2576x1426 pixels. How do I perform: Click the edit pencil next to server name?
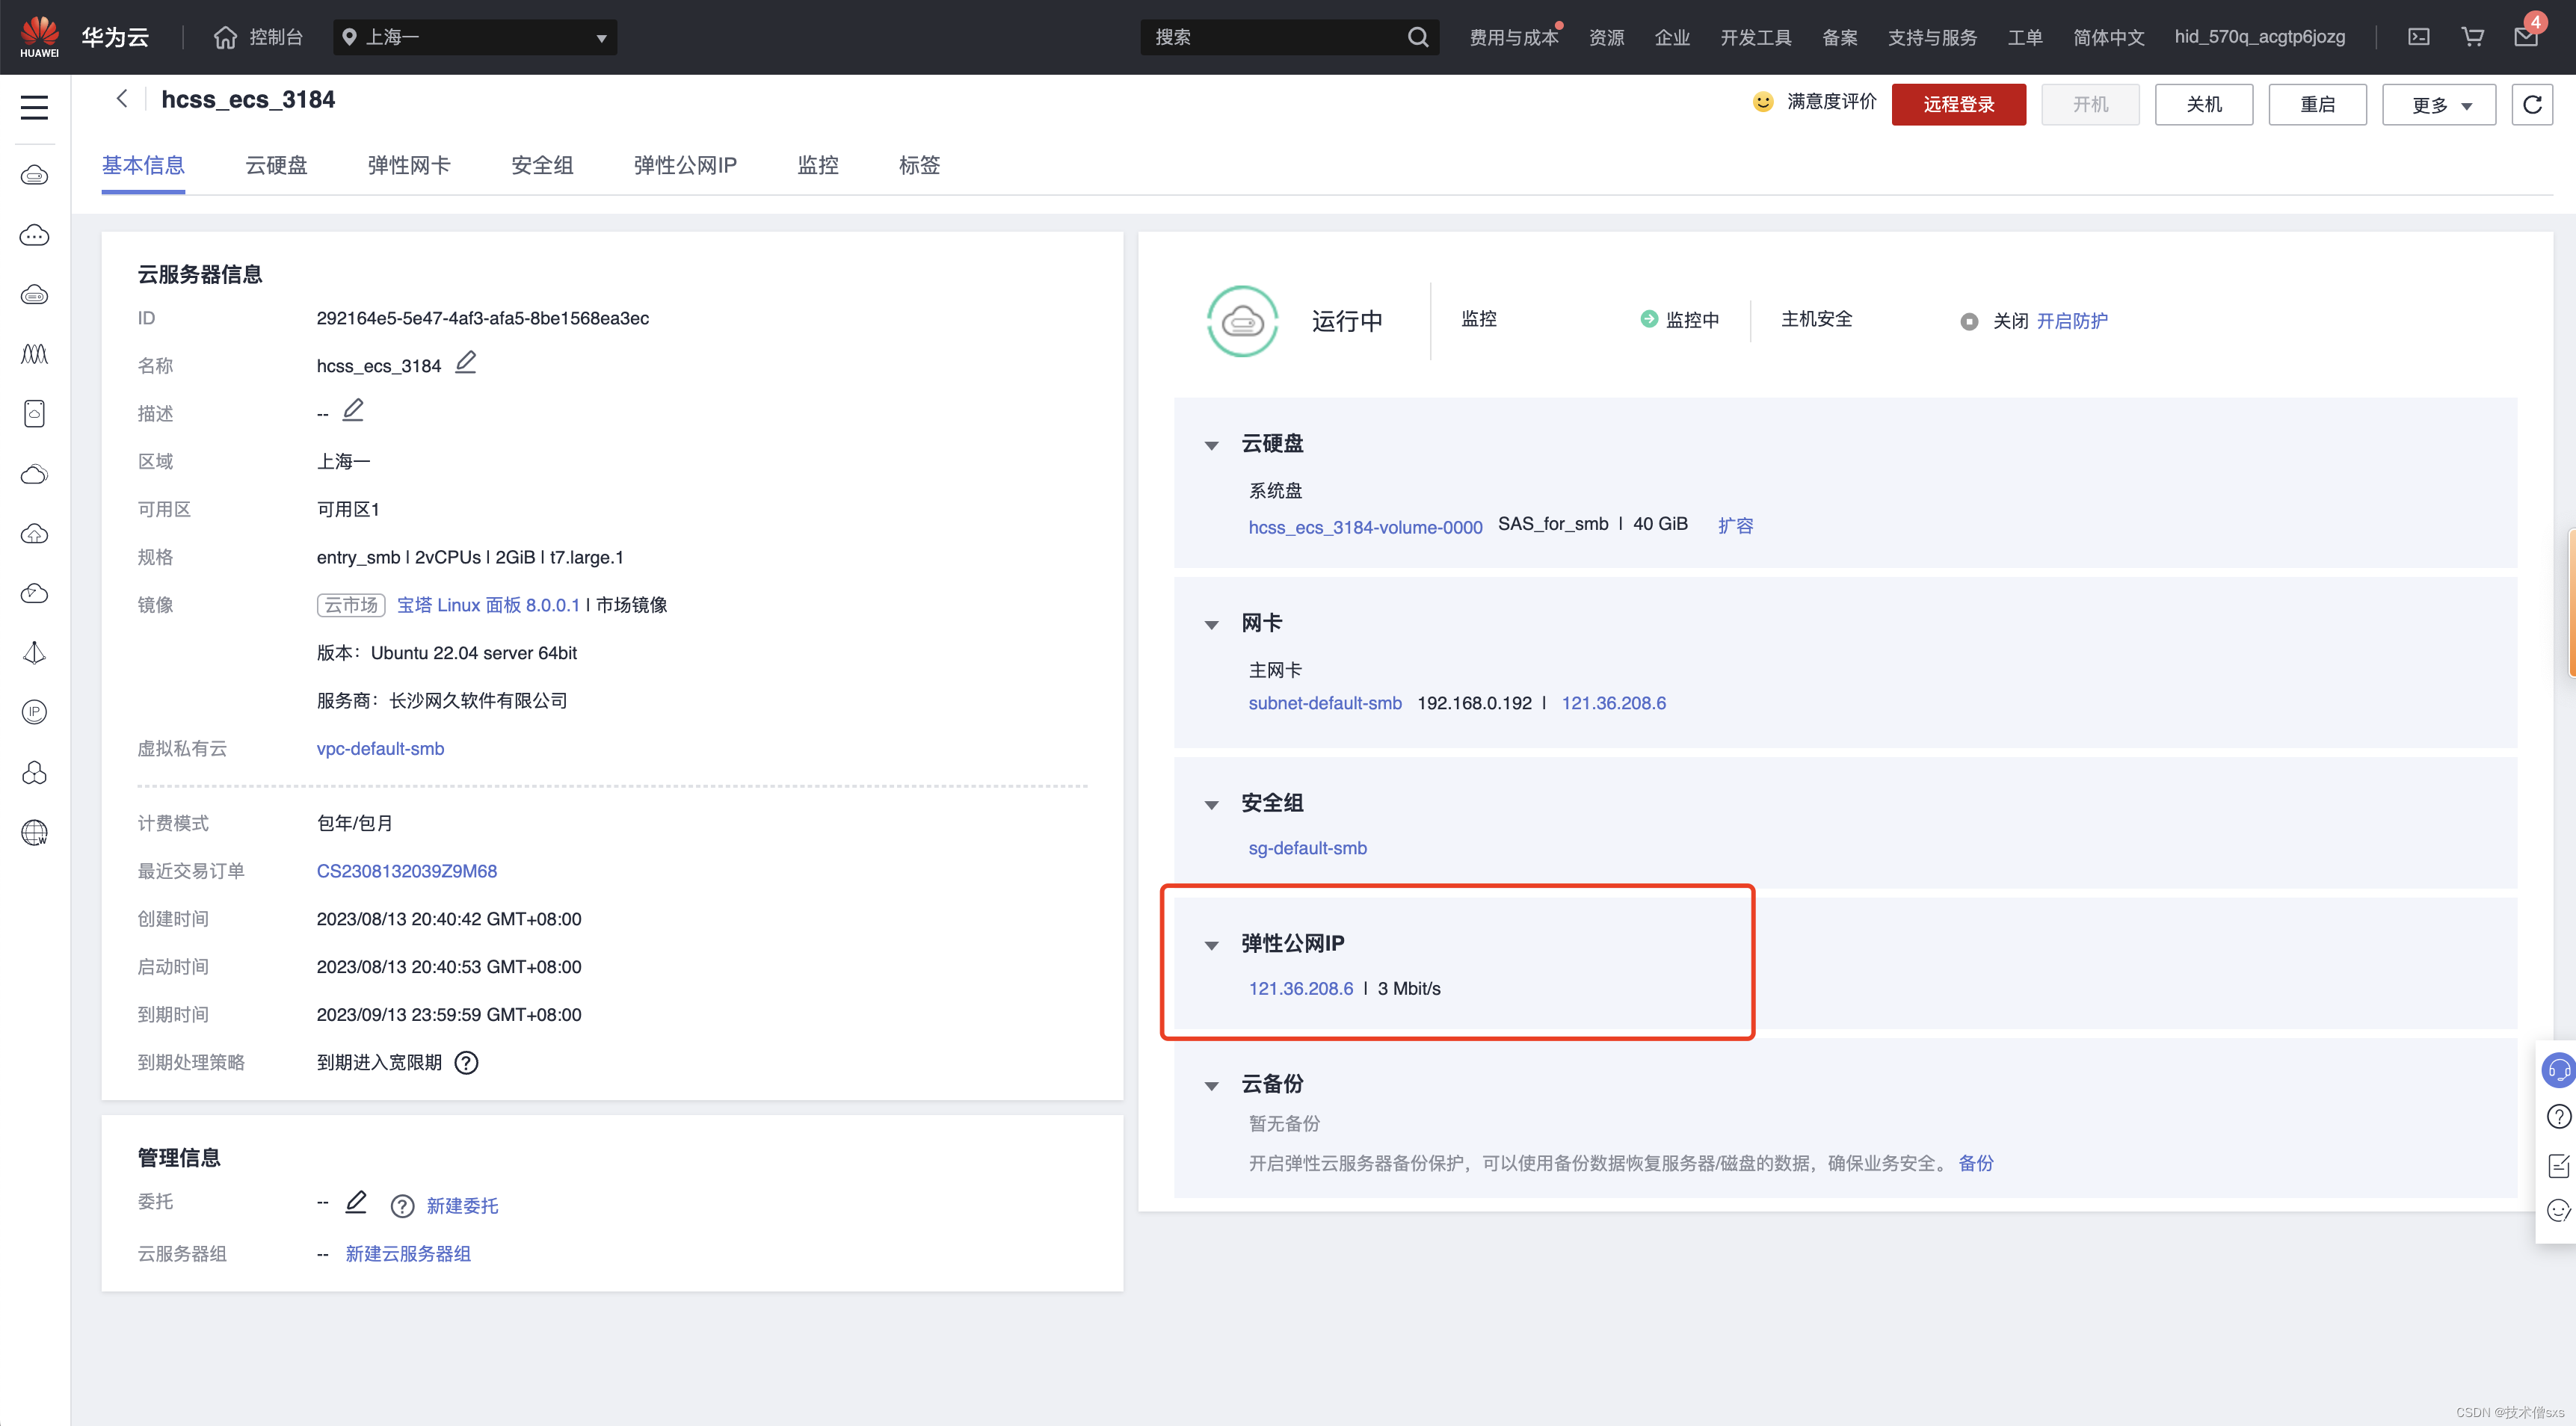466,363
